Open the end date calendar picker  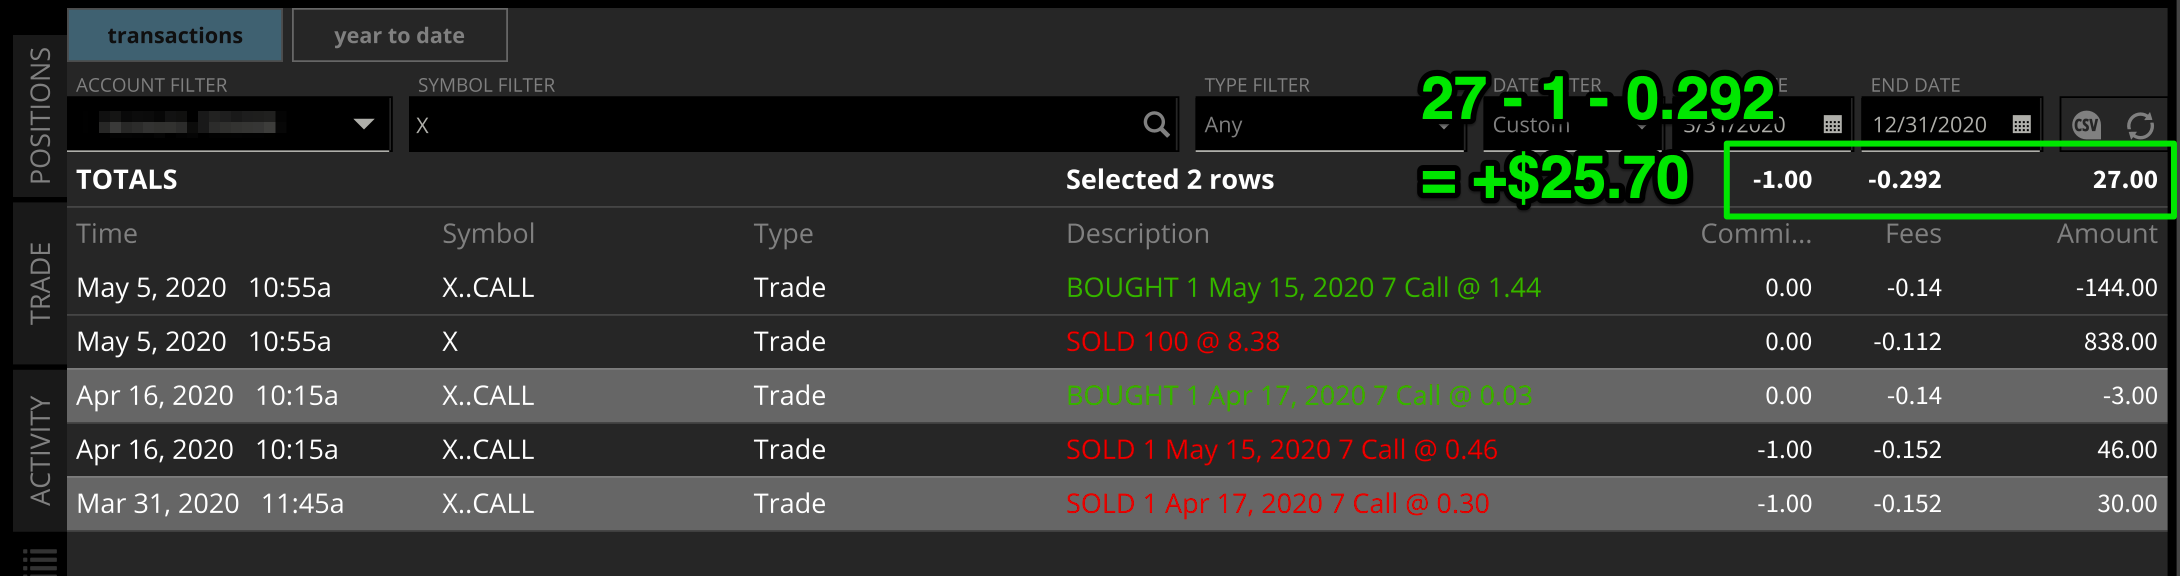point(2021,124)
